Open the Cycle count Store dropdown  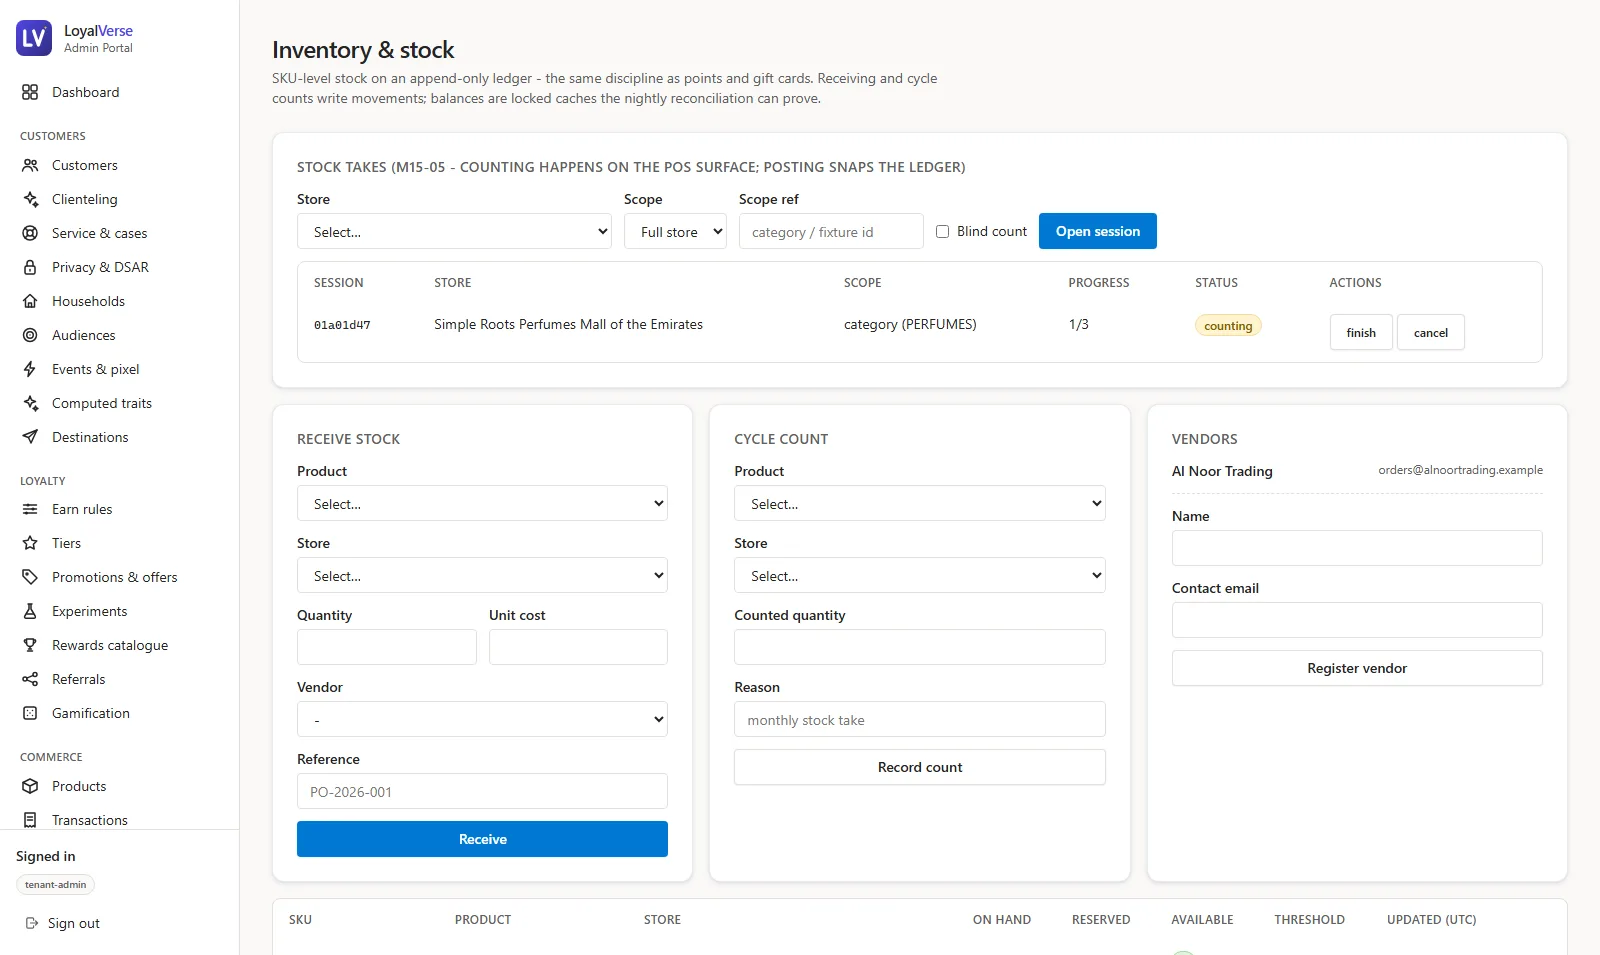click(920, 575)
